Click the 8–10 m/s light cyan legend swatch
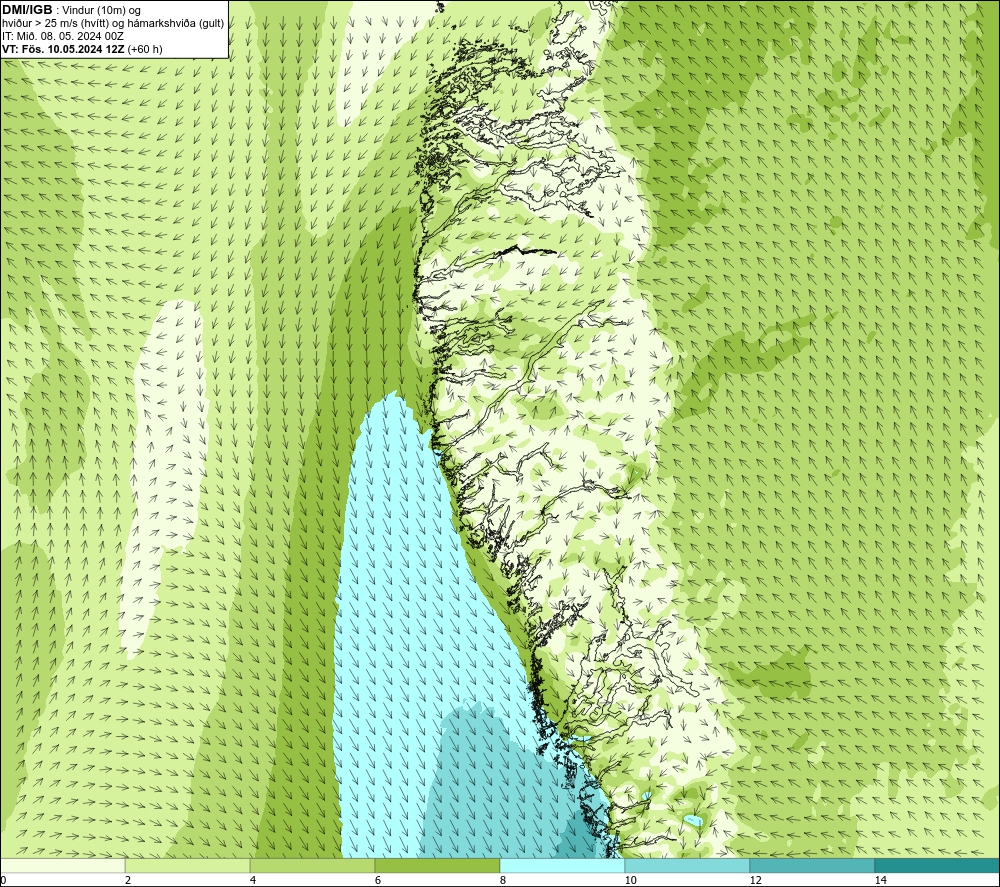 (562, 865)
